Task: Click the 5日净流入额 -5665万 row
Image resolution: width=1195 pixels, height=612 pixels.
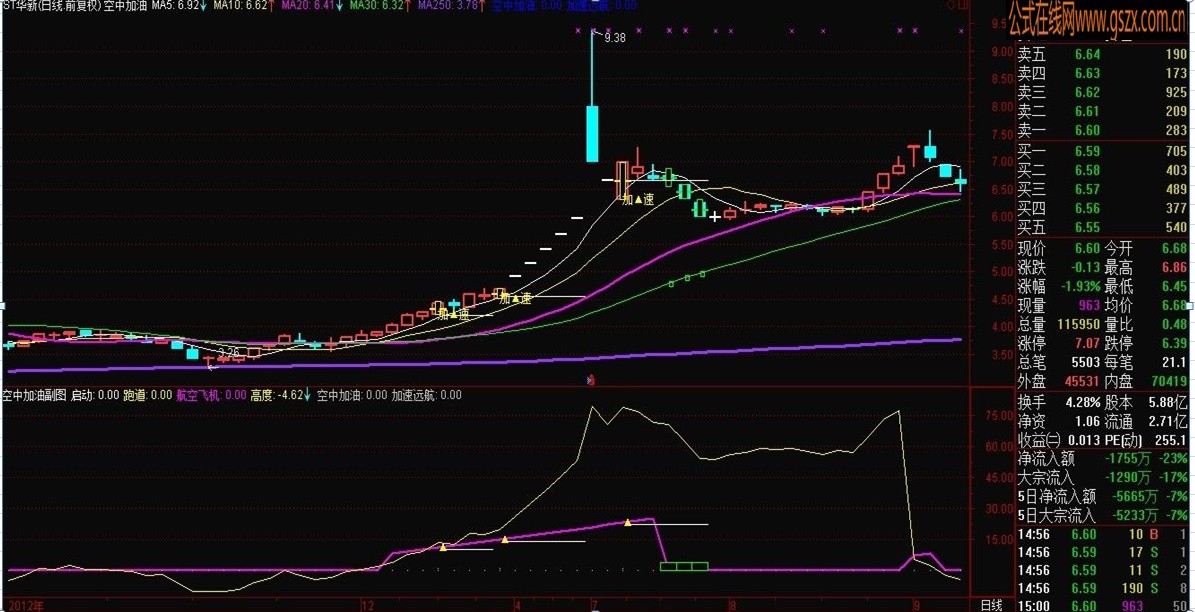Action: pos(1104,497)
